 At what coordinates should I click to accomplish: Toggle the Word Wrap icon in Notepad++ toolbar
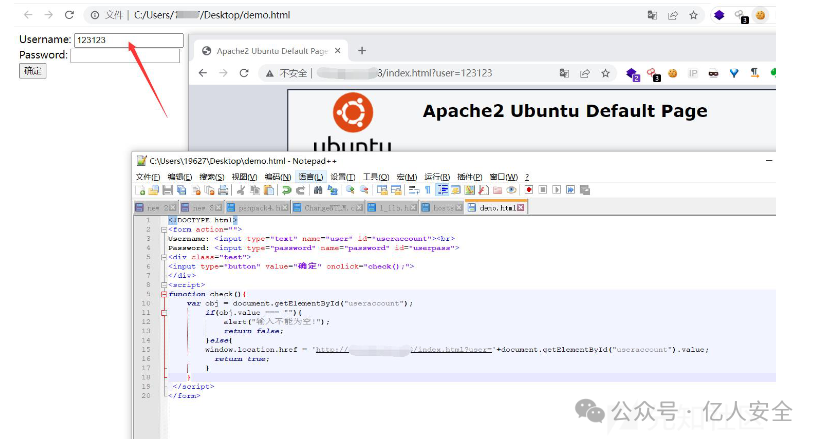click(414, 190)
